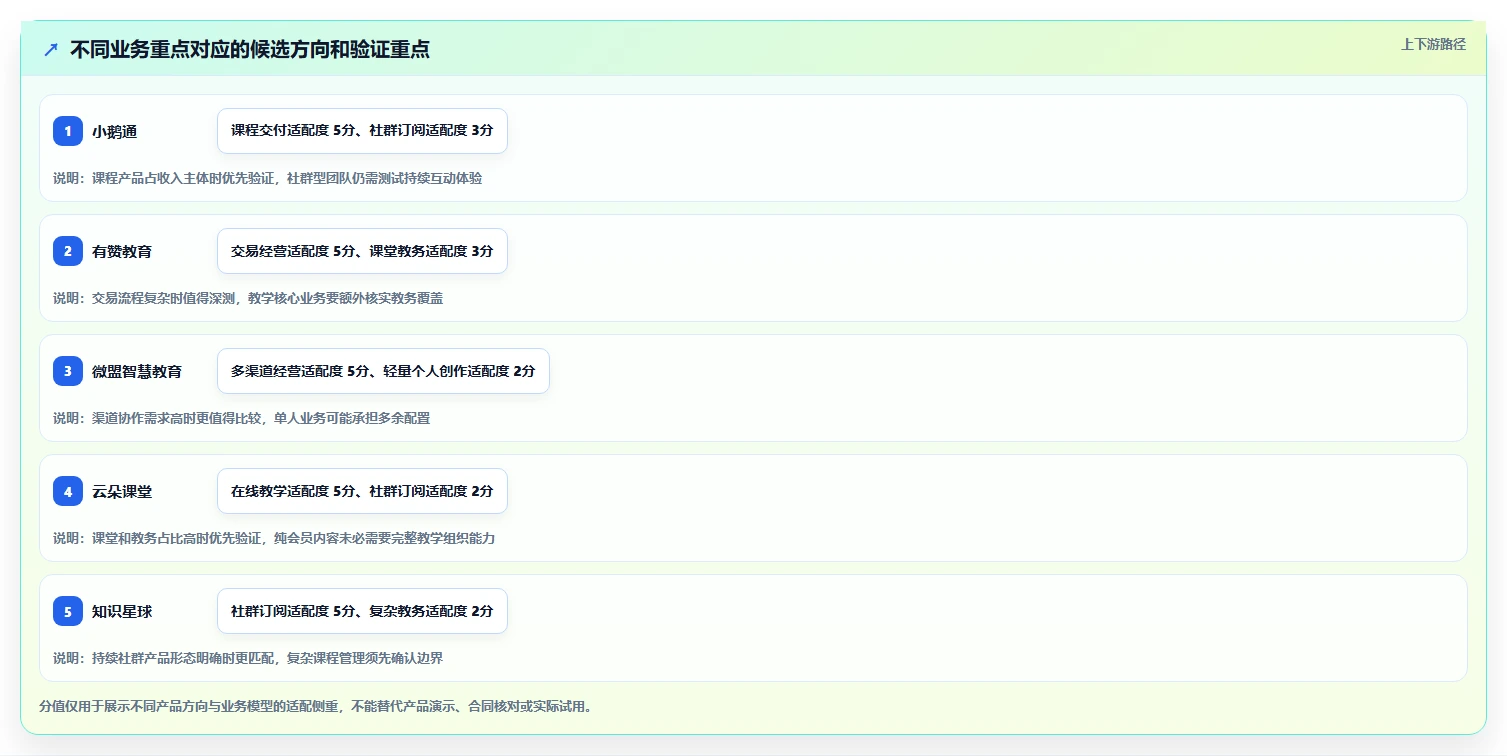Click the 交易经营适配度 5分 score chip
The image size is (1507, 756).
pyautogui.click(x=362, y=251)
